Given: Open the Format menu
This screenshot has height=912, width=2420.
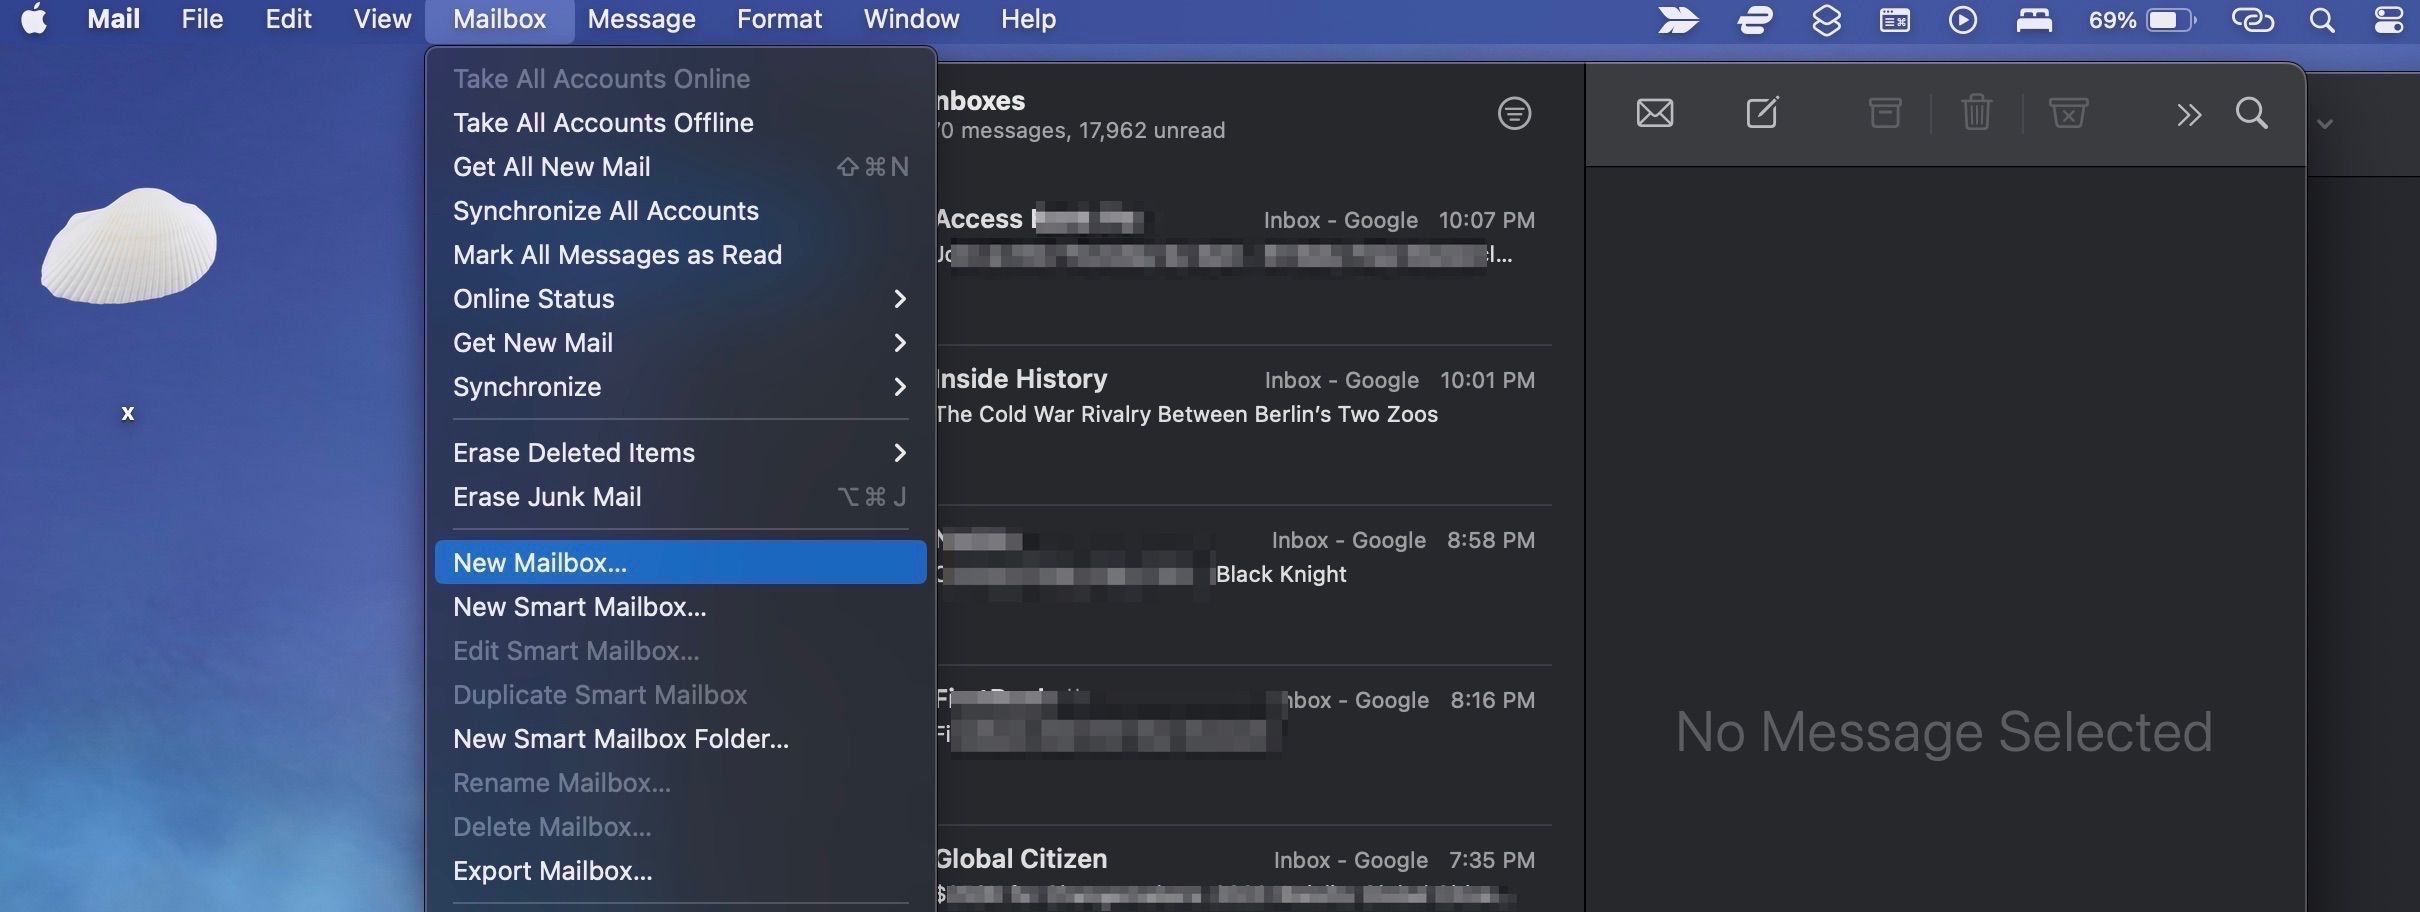Looking at the screenshot, I should coord(779,19).
